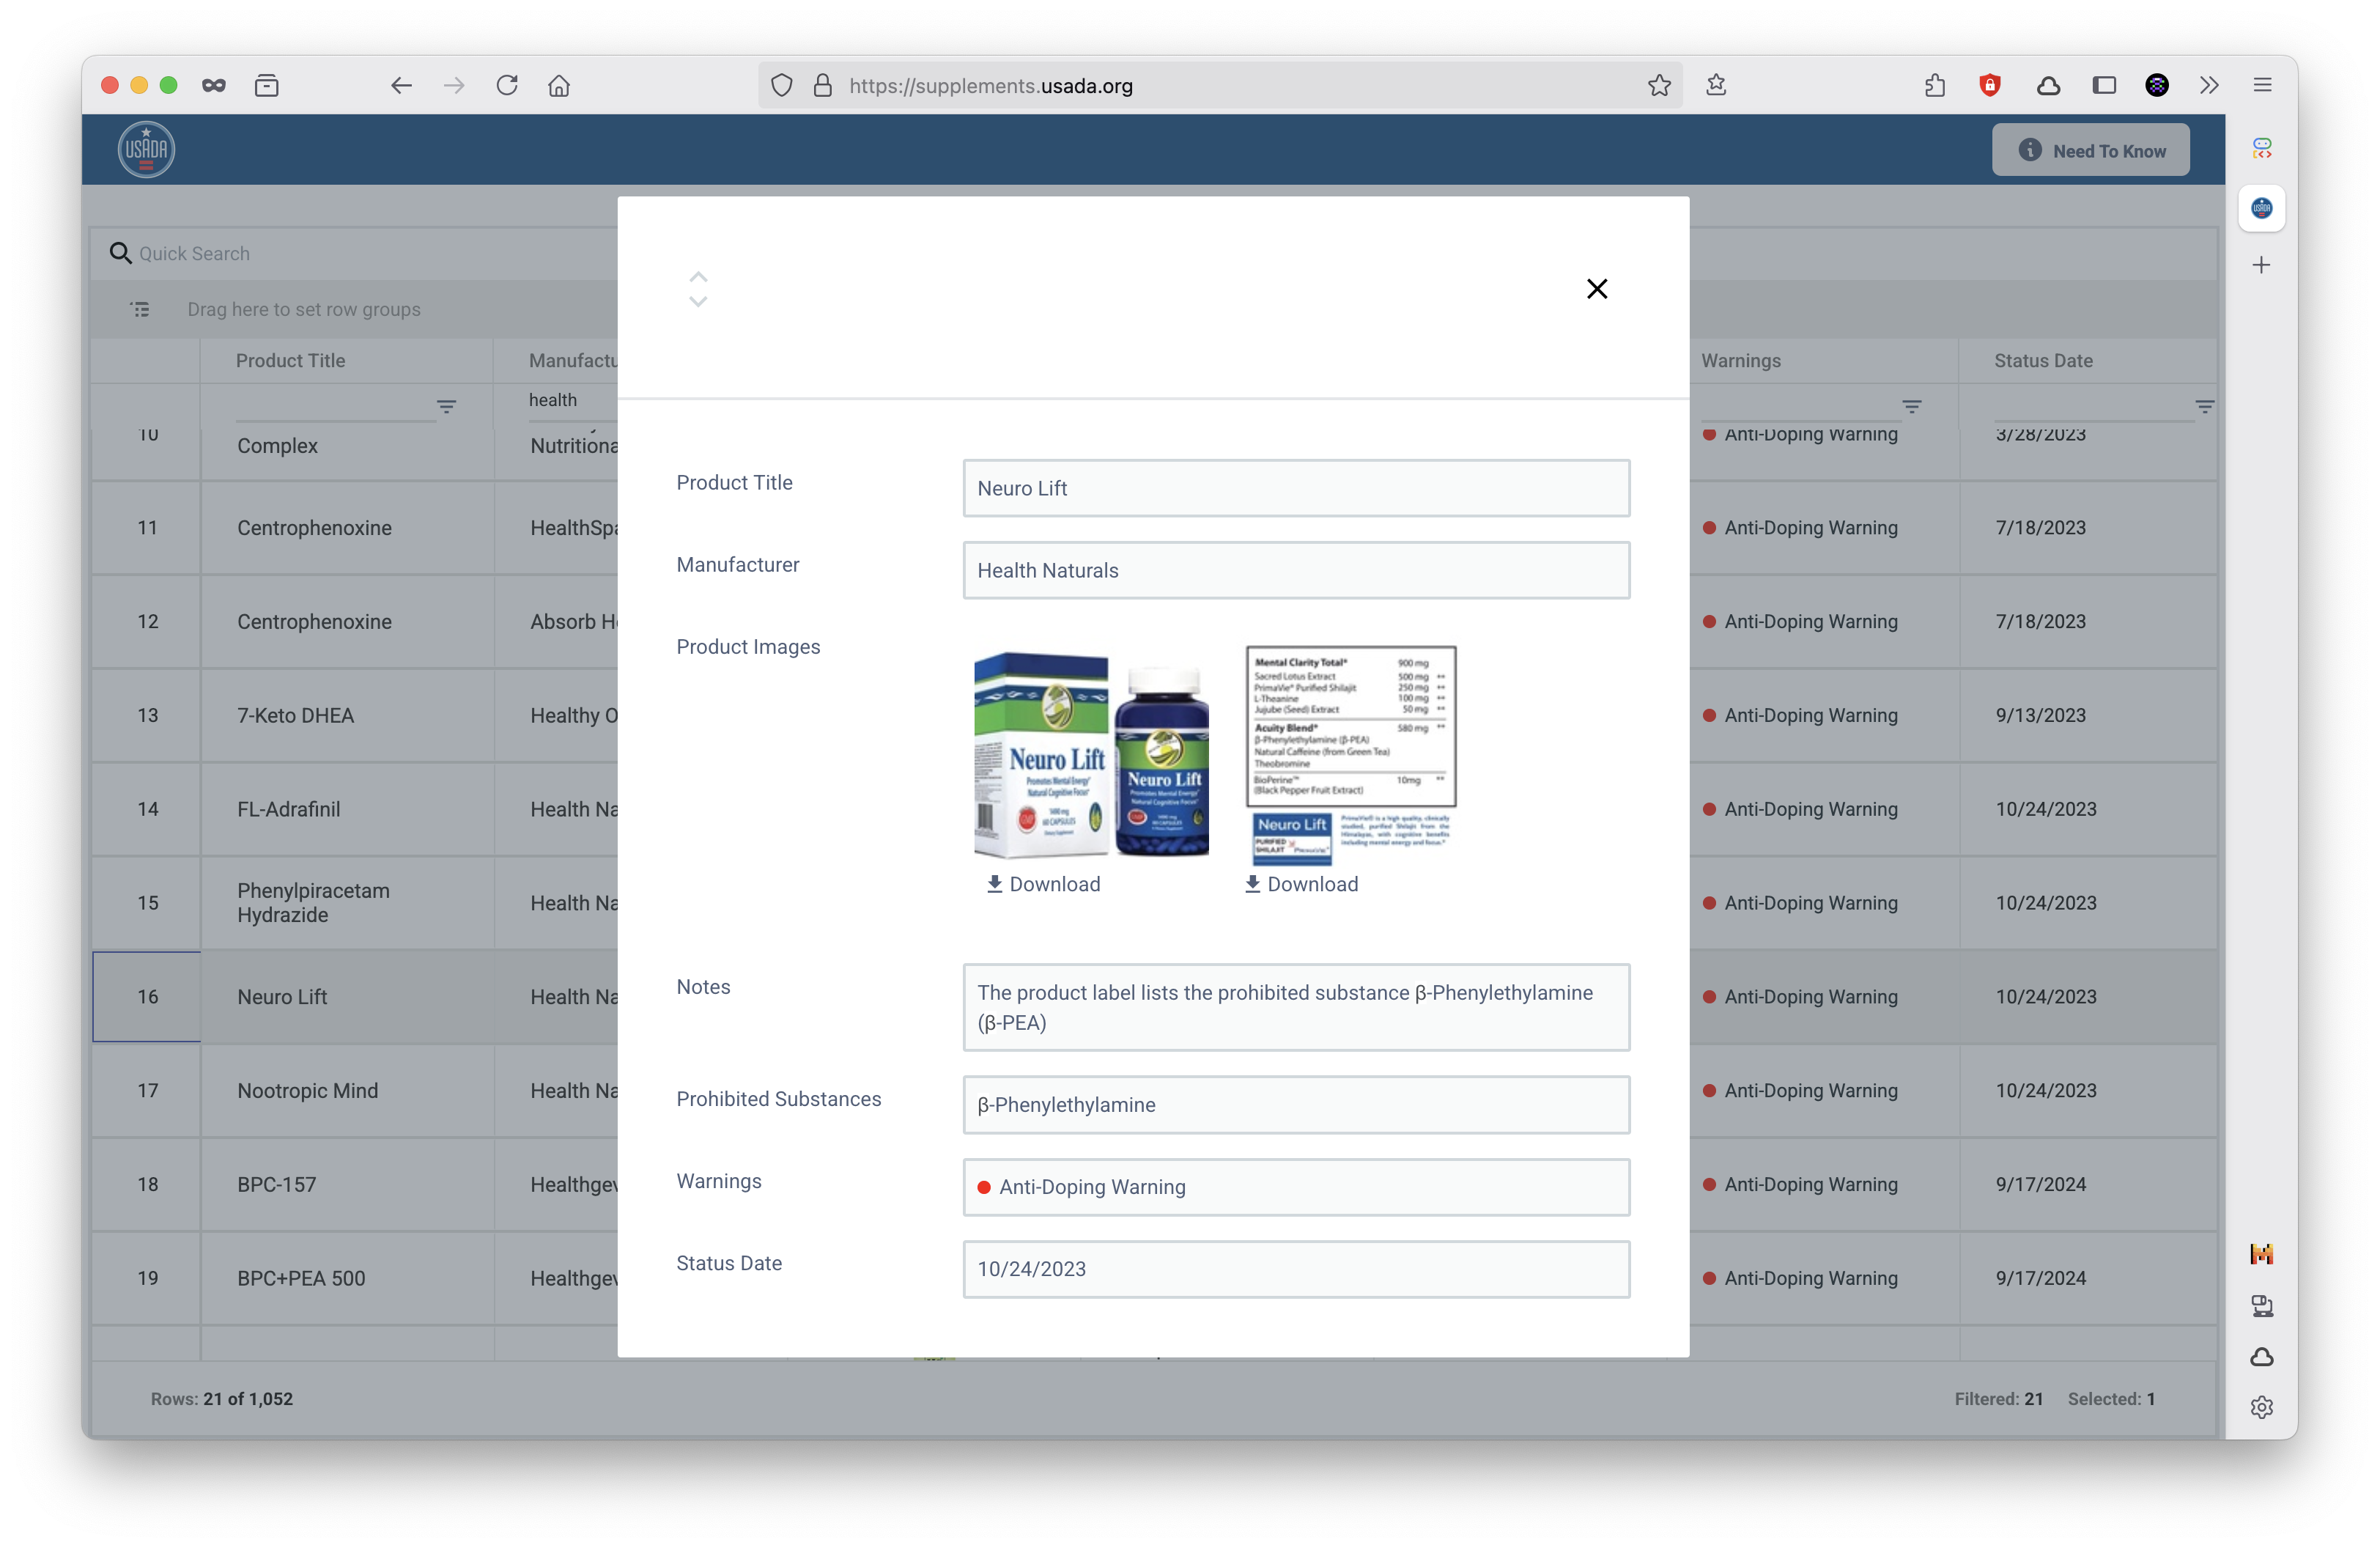Open the uBlock shield extension icon

[1989, 86]
